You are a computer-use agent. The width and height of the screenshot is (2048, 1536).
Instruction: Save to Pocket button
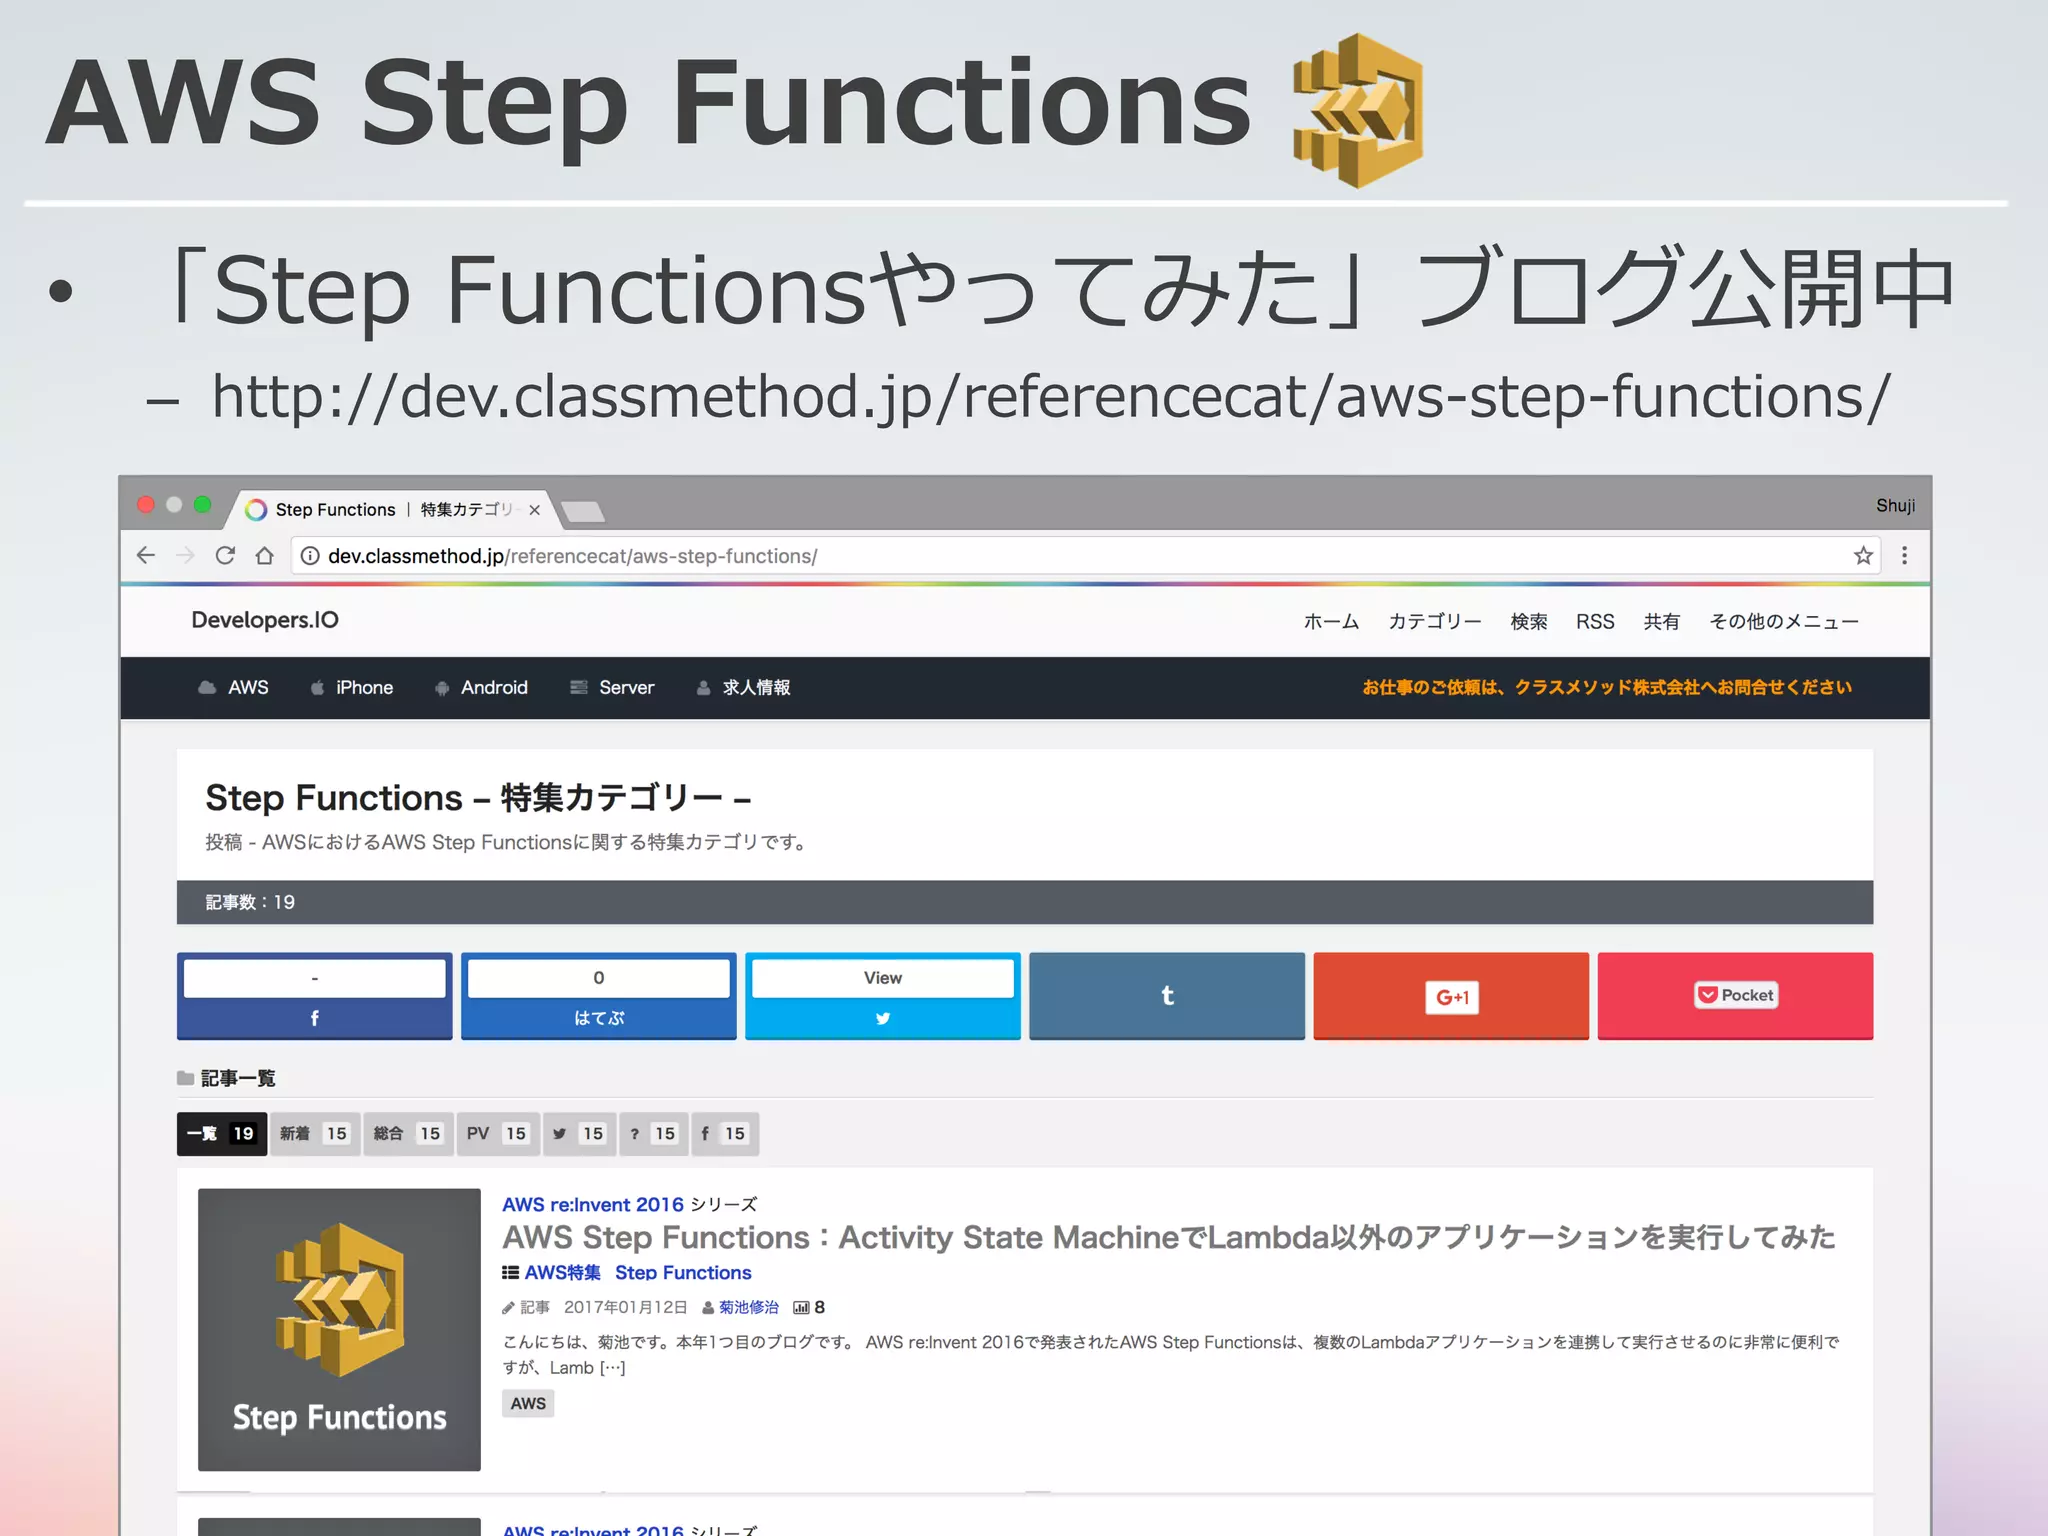1735,996
